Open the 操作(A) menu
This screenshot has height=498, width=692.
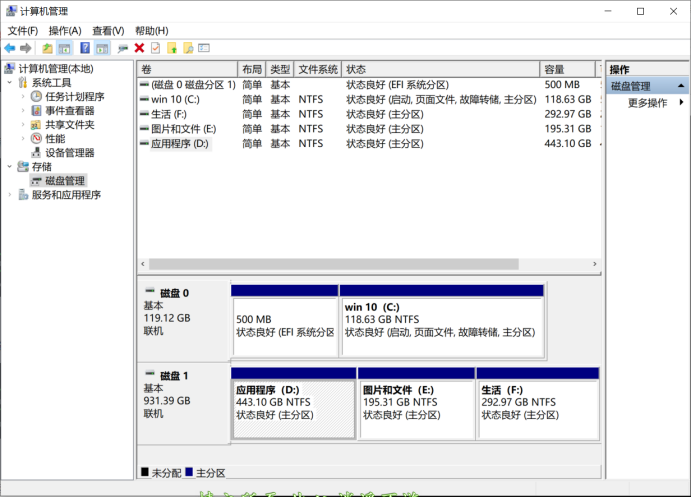[x=65, y=31]
